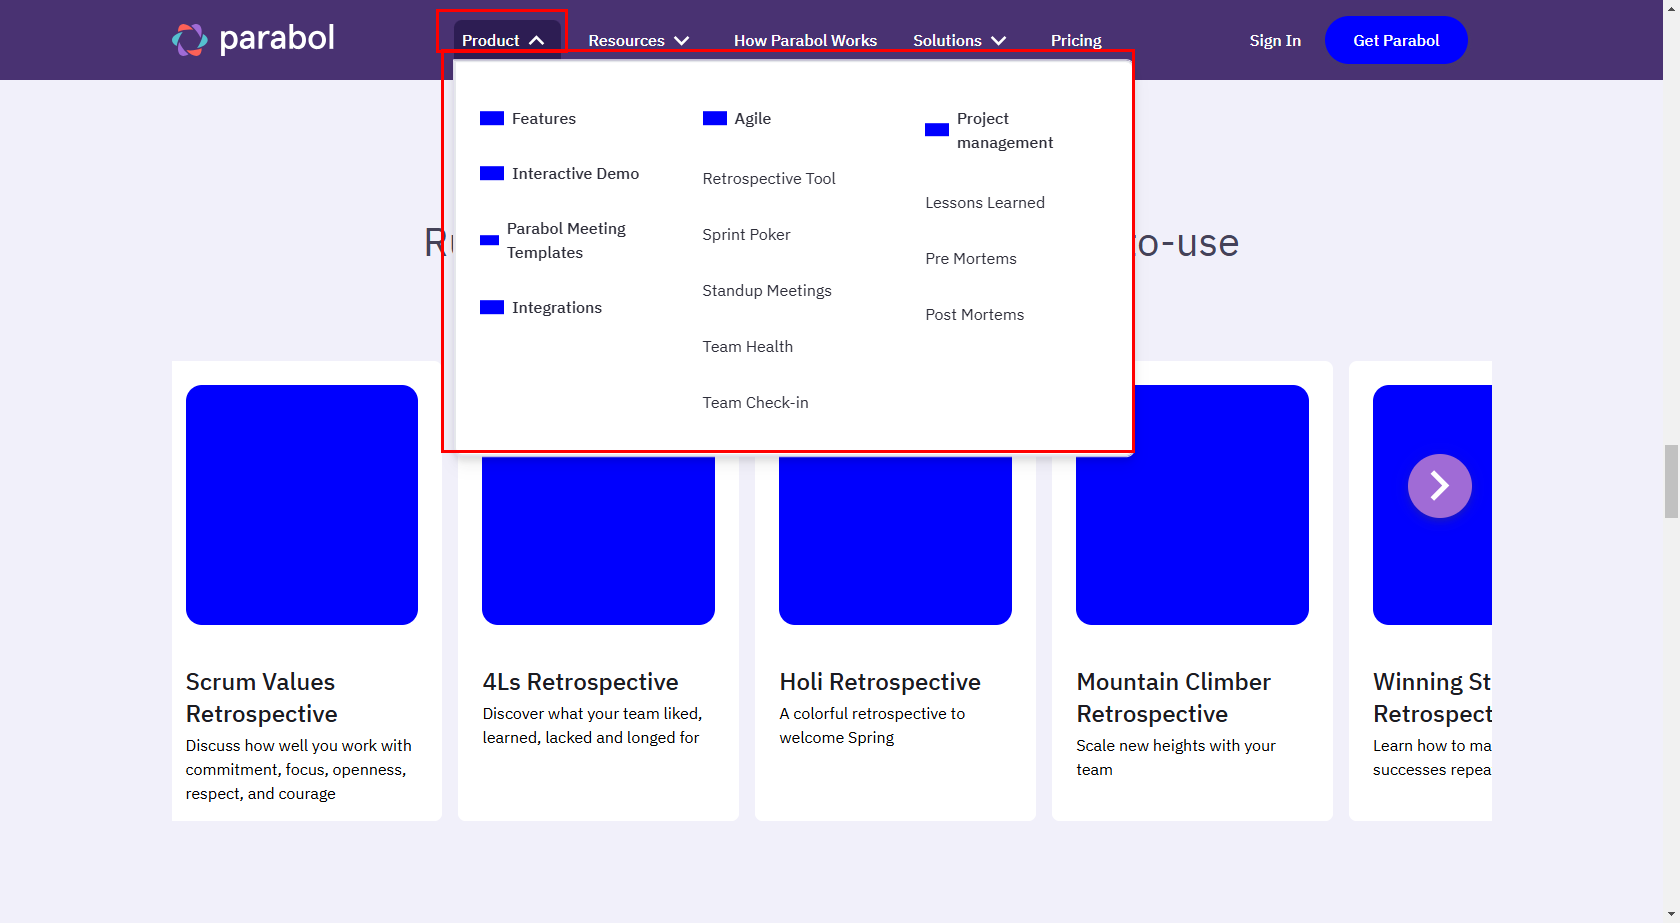The image size is (1680, 923).
Task: Click the icon beside Features
Action: (491, 118)
